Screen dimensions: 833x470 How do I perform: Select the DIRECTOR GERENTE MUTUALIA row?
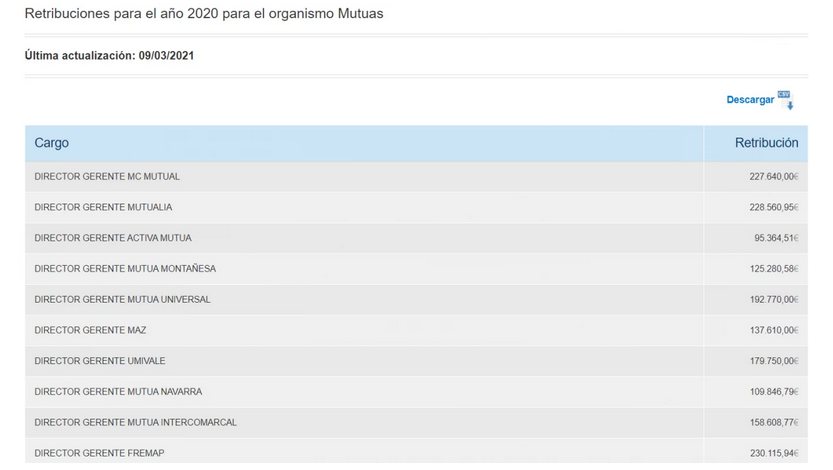point(416,207)
